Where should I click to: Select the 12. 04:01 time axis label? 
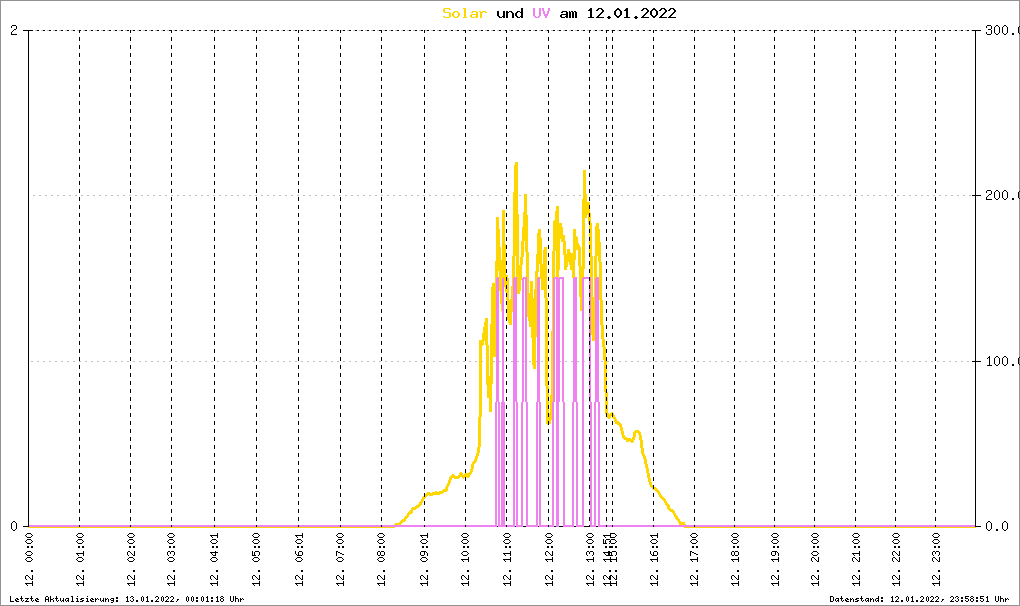click(214, 564)
